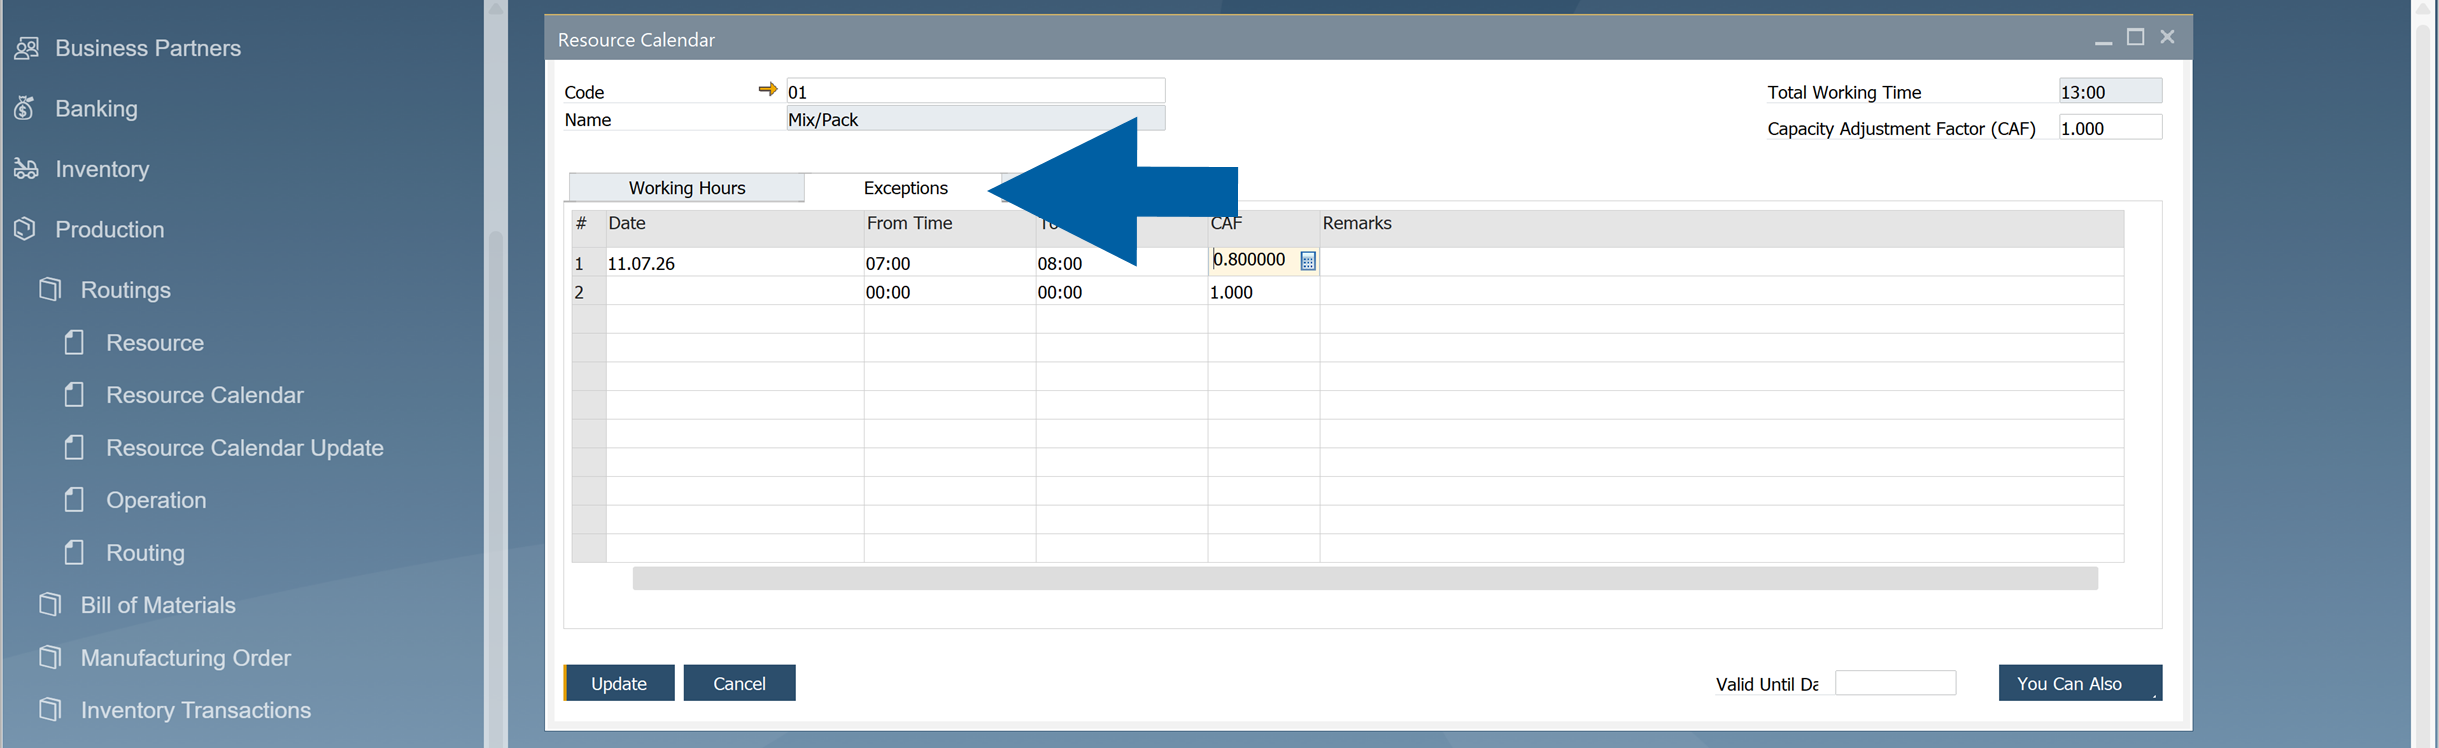The height and width of the screenshot is (748, 2439).
Task: Open Resource Calendar from the menu
Action: (x=205, y=395)
